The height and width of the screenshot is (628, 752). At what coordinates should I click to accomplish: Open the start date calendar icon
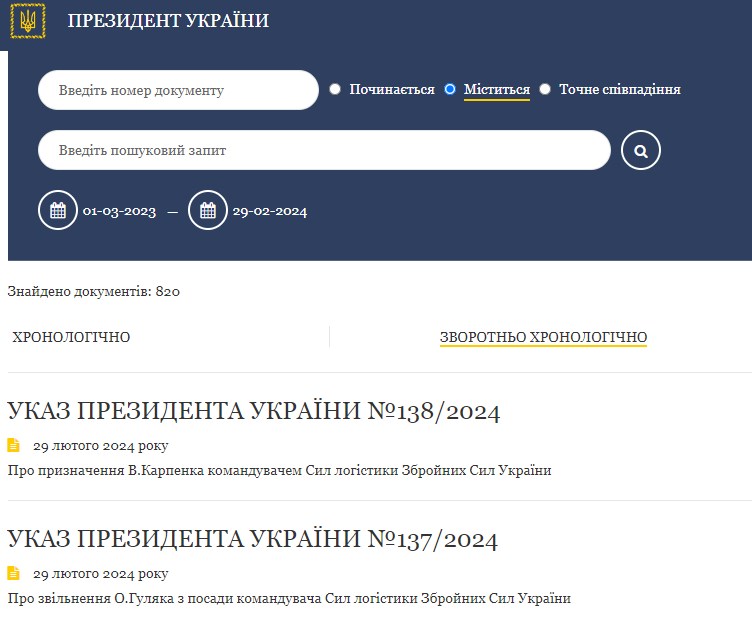(58, 210)
